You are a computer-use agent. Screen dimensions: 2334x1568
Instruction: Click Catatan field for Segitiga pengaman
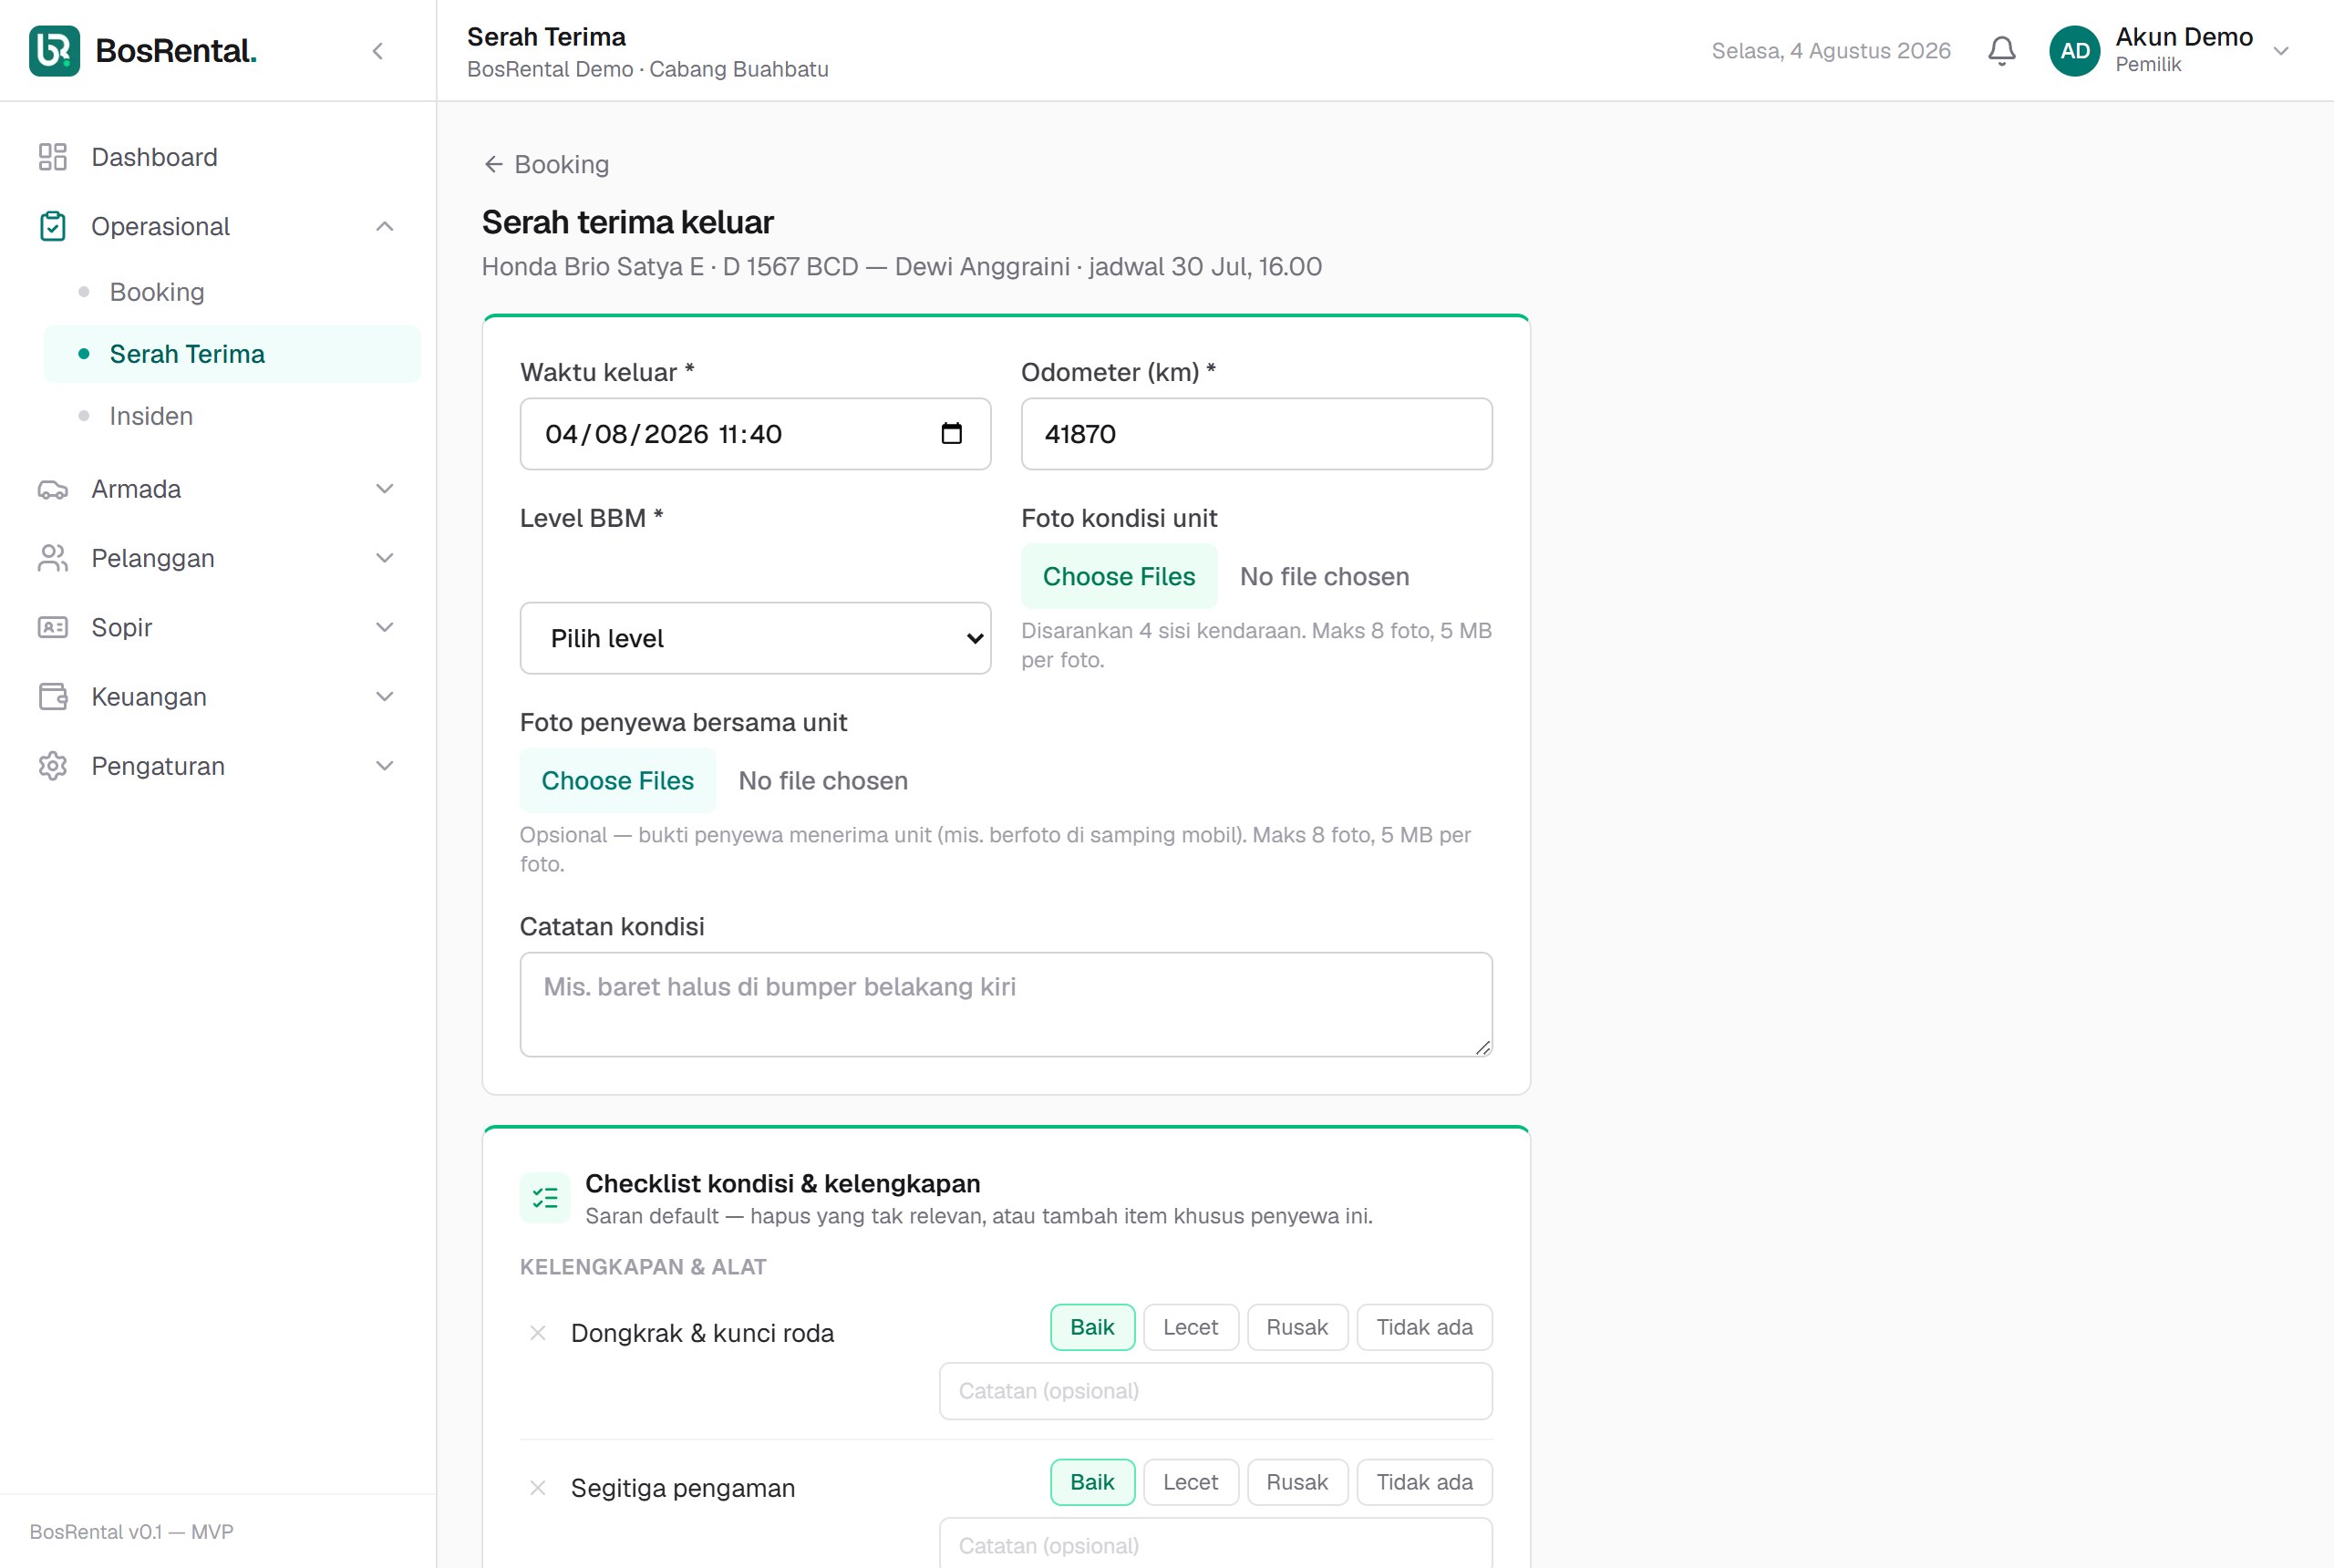1215,1544
